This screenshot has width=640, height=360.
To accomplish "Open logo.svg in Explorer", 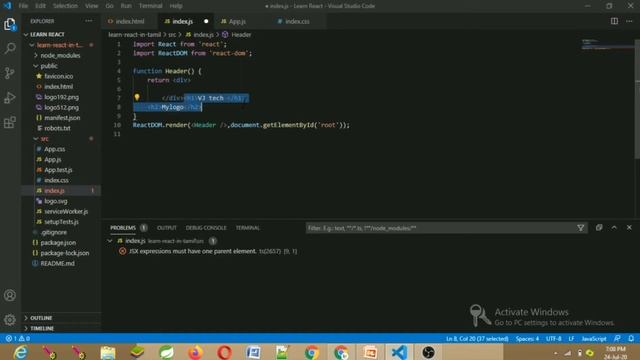I will tap(56, 201).
